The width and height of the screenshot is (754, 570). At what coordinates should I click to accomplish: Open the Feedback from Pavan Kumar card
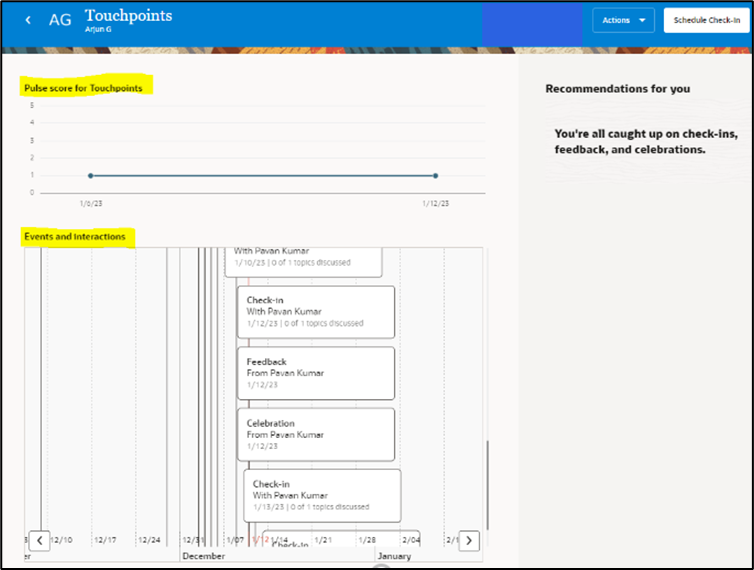click(x=316, y=373)
